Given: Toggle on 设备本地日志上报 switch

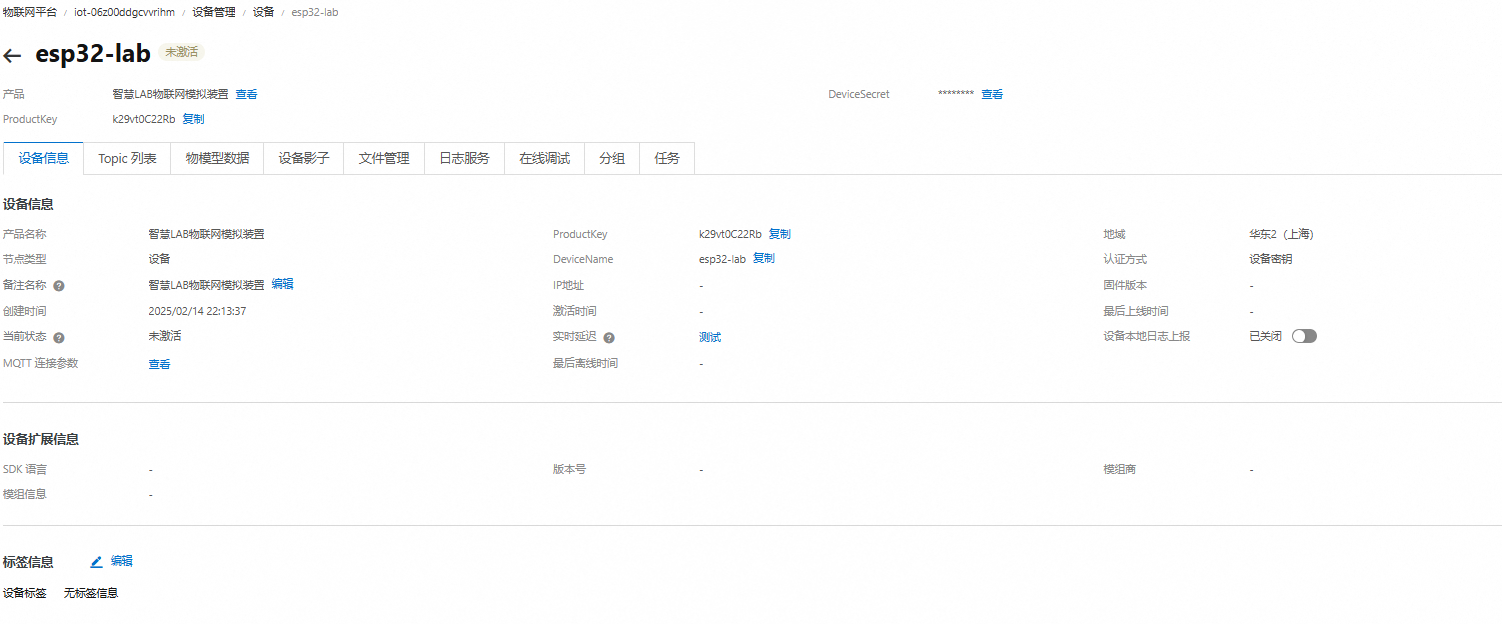Looking at the screenshot, I should pos(1304,336).
